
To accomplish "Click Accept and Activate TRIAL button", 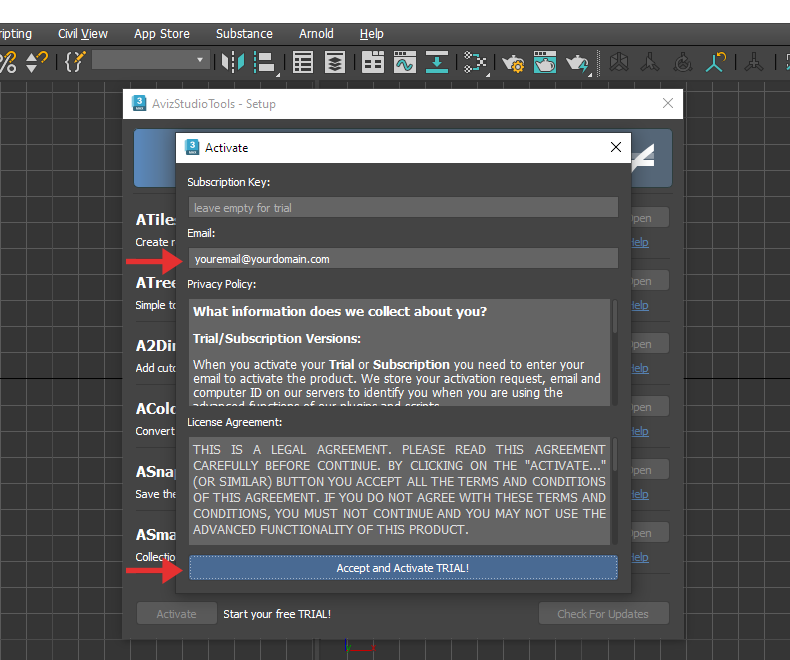I will (x=403, y=568).
